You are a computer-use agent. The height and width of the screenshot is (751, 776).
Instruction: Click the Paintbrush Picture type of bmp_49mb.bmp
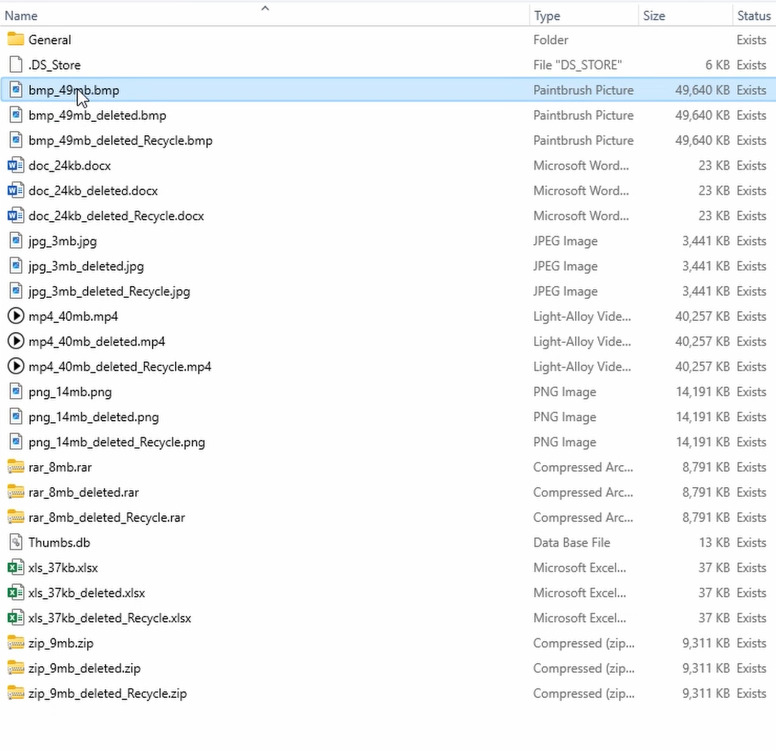(x=583, y=90)
